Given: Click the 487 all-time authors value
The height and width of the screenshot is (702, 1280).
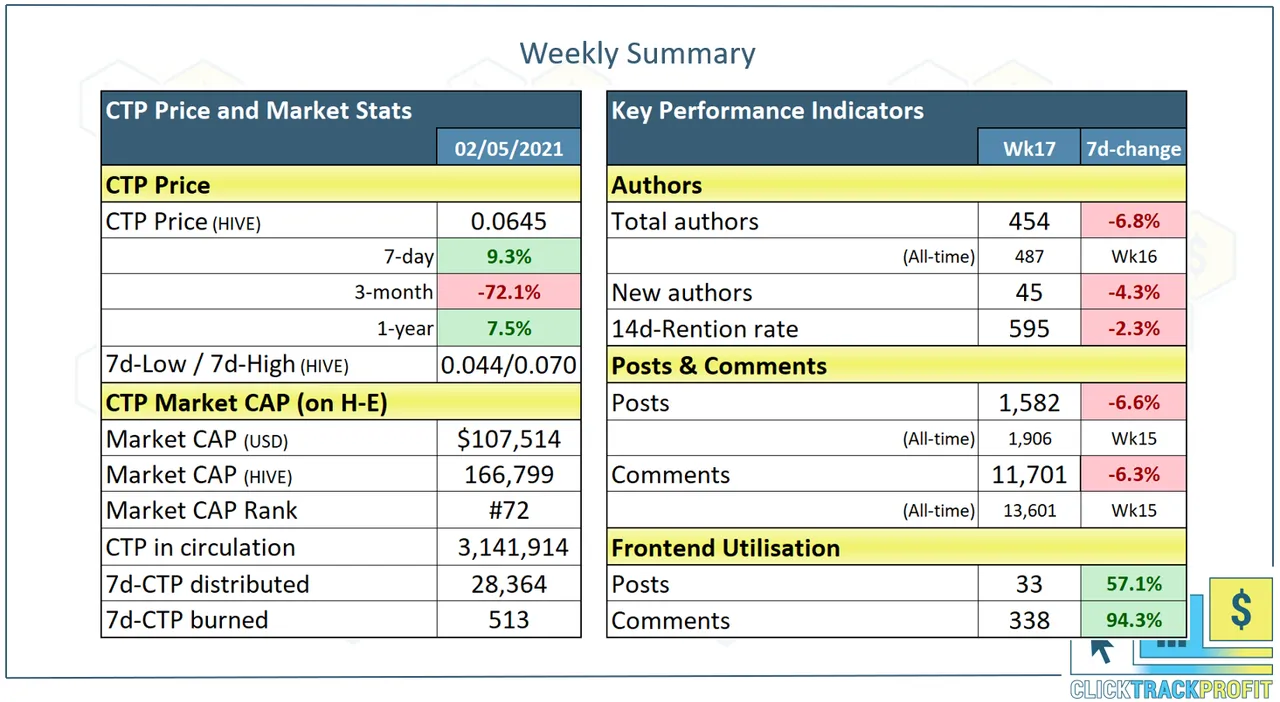Looking at the screenshot, I should [x=1029, y=257].
